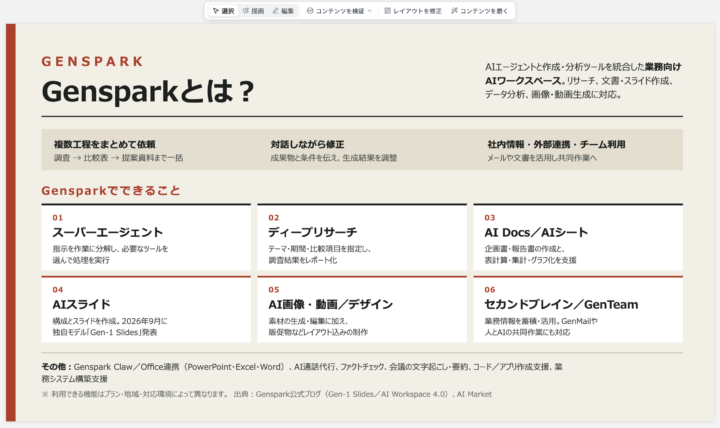Viewport: 720px width, 428px height.
Task: Select the card number '01'
Action: 57,218
